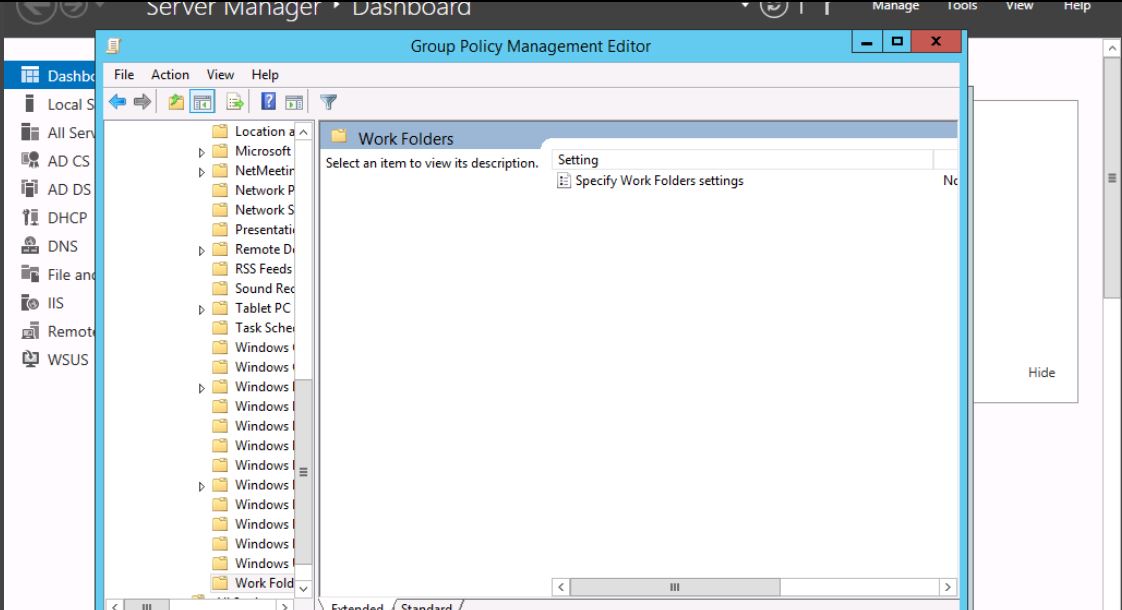
Task: Expand the Tablet PC tree node
Action: [202, 309]
